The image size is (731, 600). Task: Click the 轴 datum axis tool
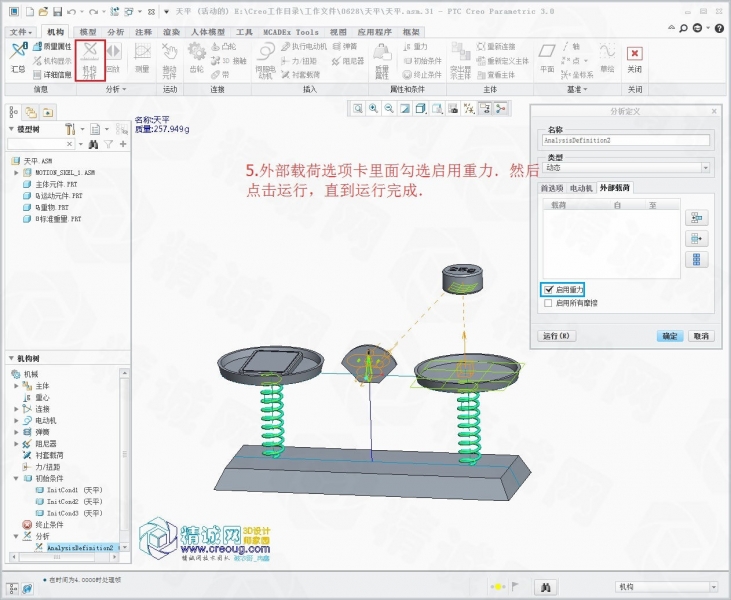pyautogui.click(x=571, y=46)
